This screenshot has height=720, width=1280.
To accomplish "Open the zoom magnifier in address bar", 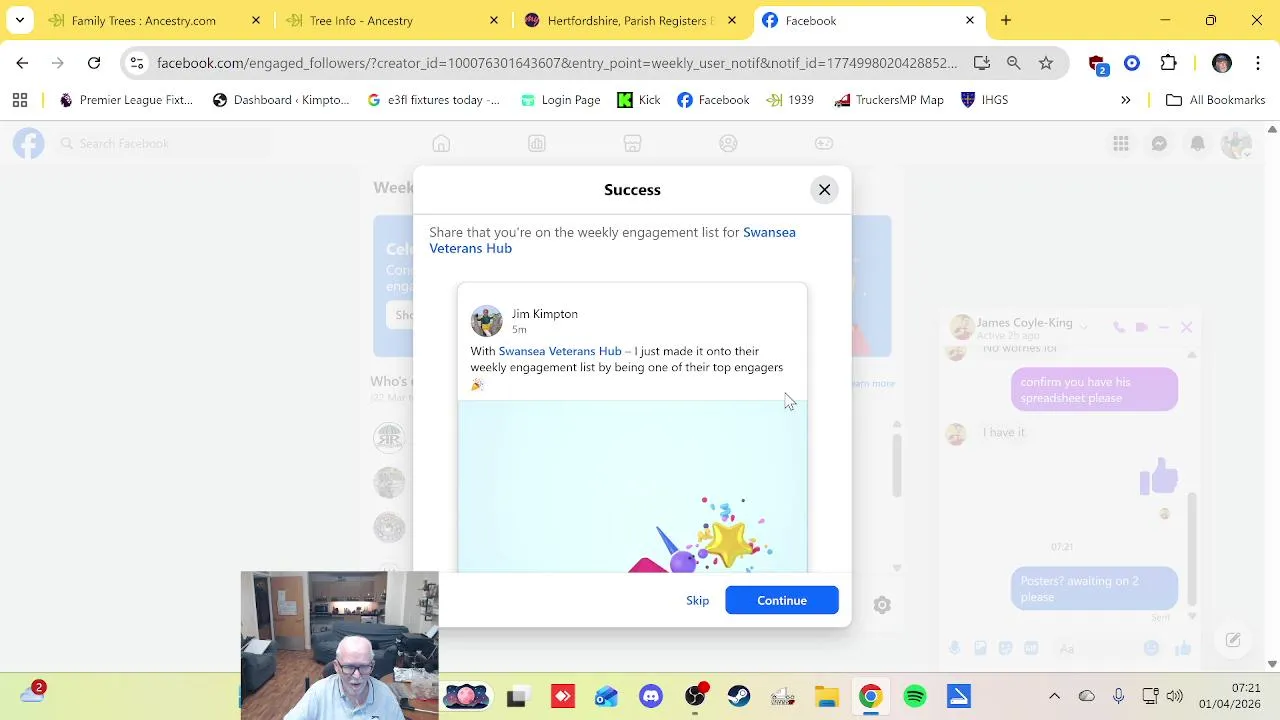I will (x=1014, y=63).
